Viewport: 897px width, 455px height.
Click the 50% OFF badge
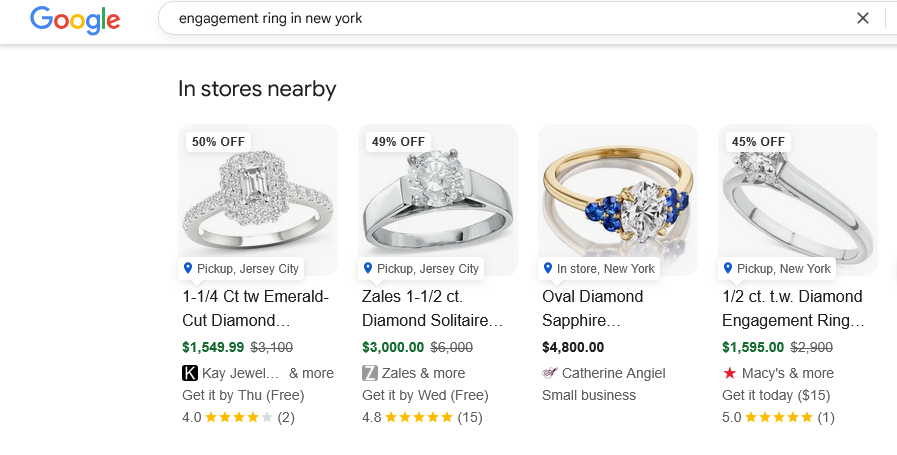[x=218, y=142]
